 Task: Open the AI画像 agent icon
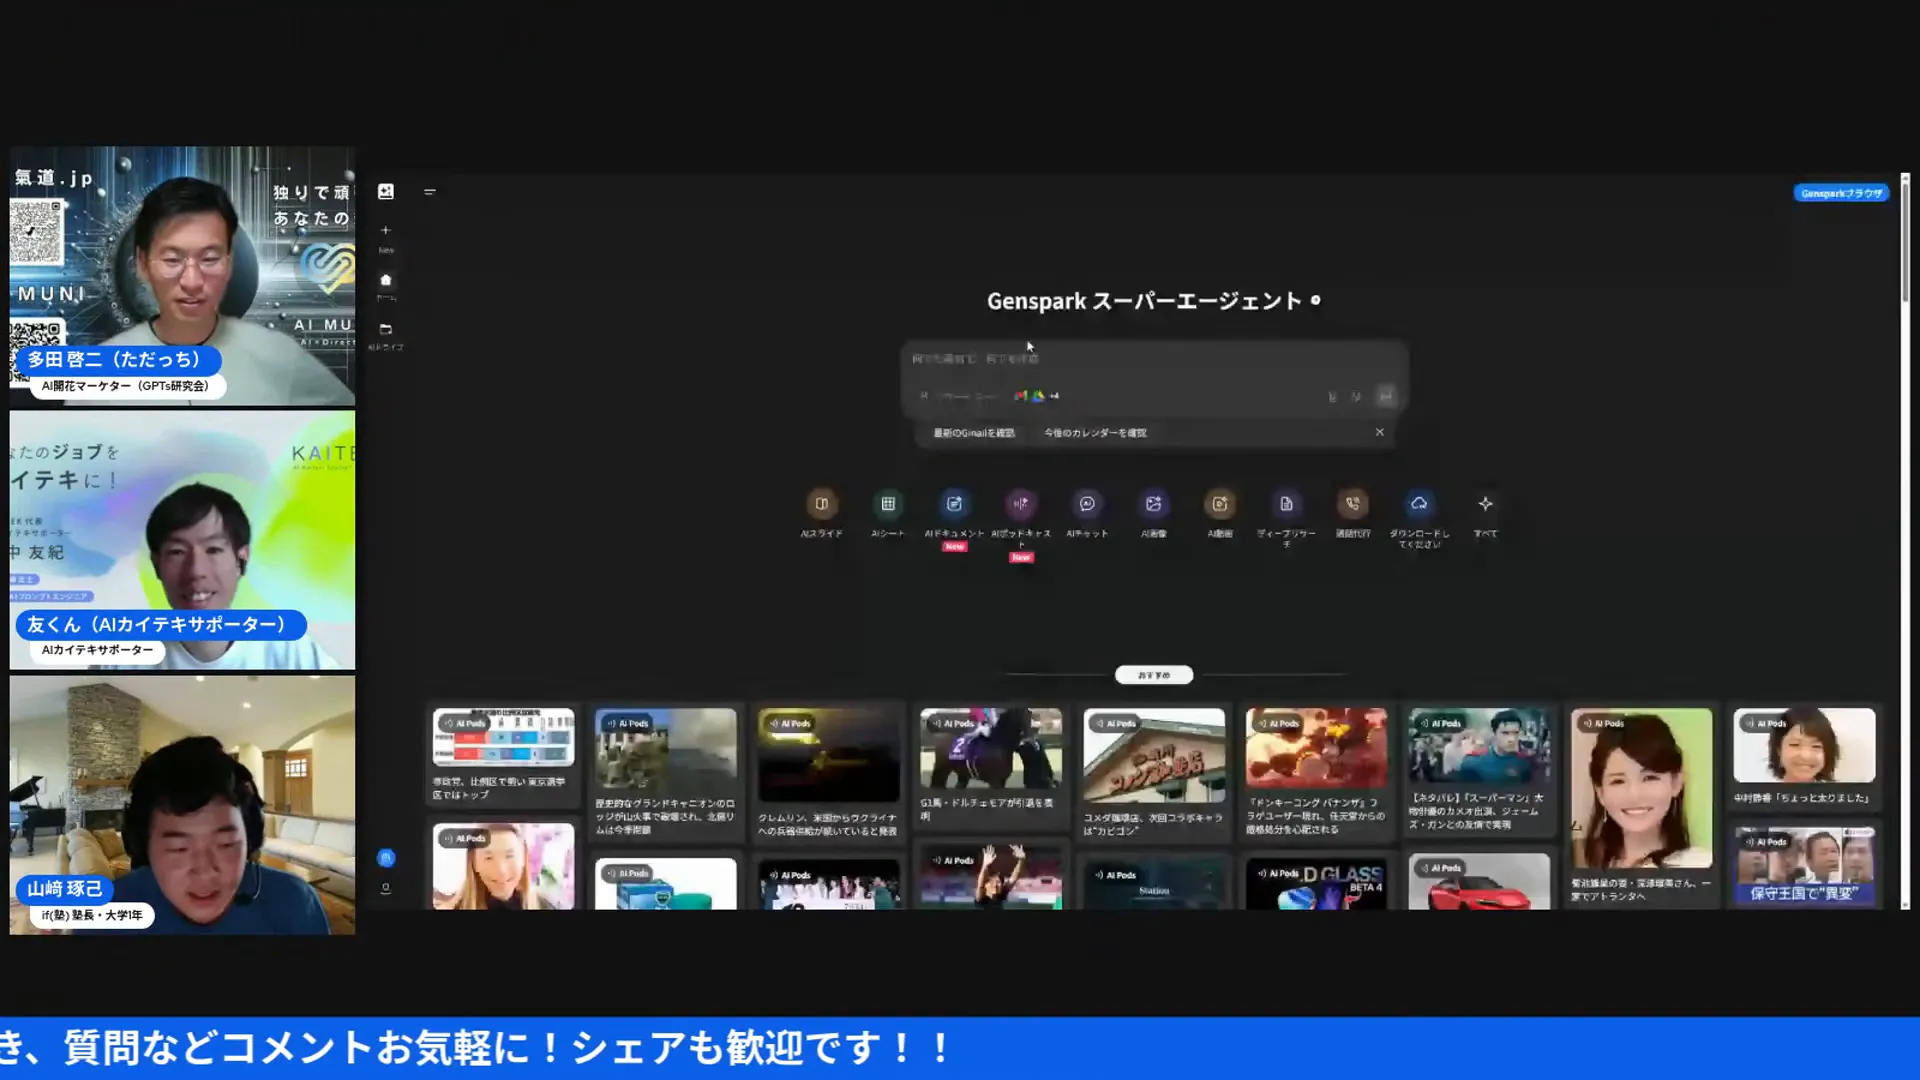click(x=1154, y=504)
